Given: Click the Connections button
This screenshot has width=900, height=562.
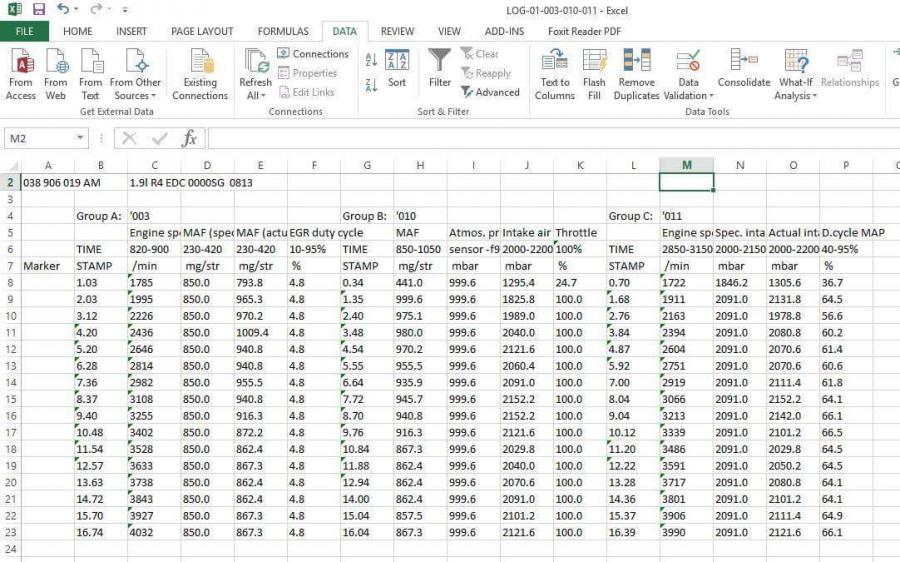Looking at the screenshot, I should pos(312,54).
